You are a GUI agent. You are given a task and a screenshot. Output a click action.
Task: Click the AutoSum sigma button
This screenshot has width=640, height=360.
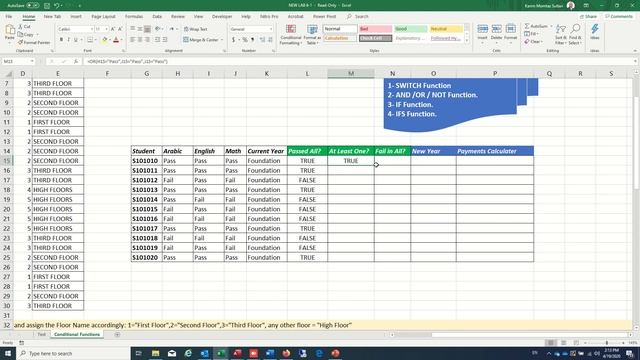[x=536, y=26]
